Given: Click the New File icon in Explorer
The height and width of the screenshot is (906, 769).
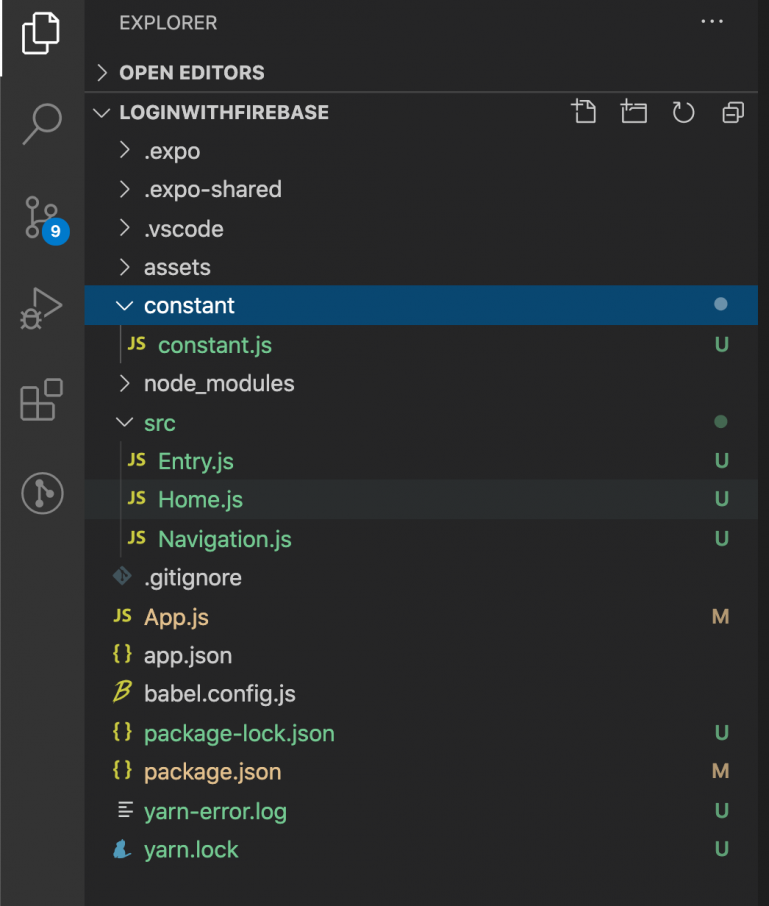Looking at the screenshot, I should pos(584,112).
